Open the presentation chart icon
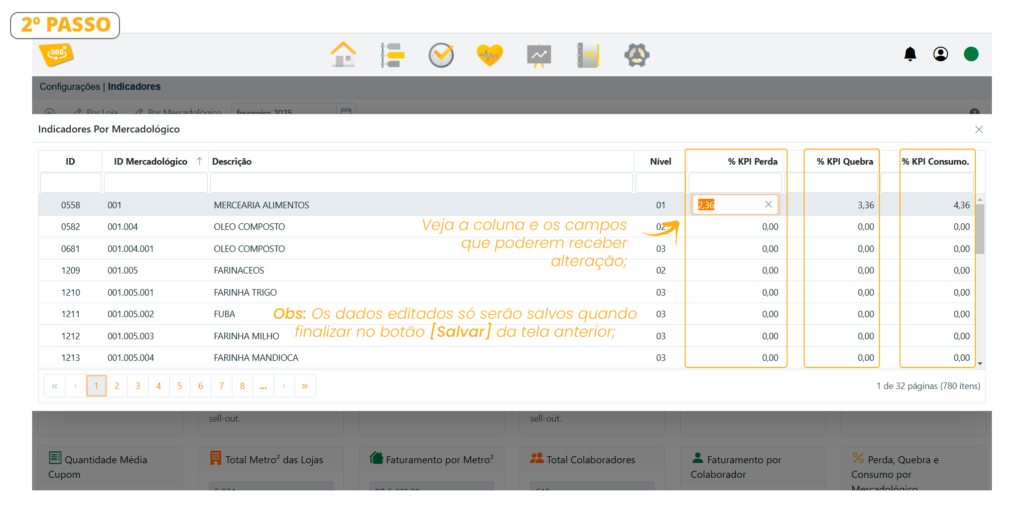Screen dimensions: 1024x523 pyautogui.click(x=539, y=55)
